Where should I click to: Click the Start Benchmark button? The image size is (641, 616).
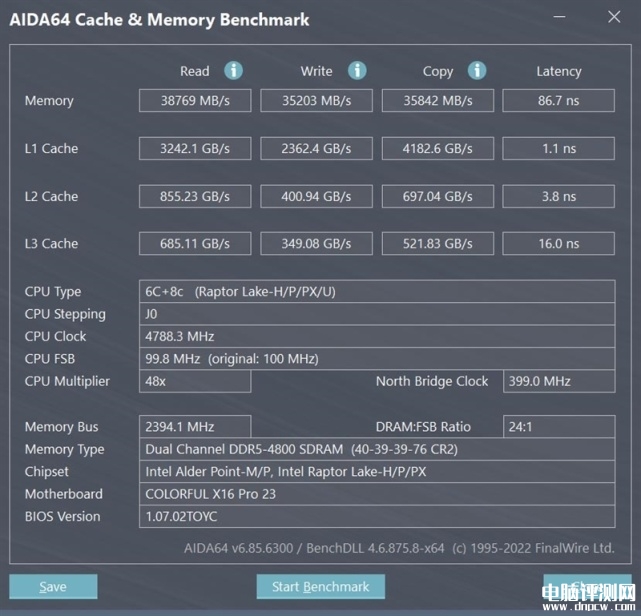click(320, 587)
